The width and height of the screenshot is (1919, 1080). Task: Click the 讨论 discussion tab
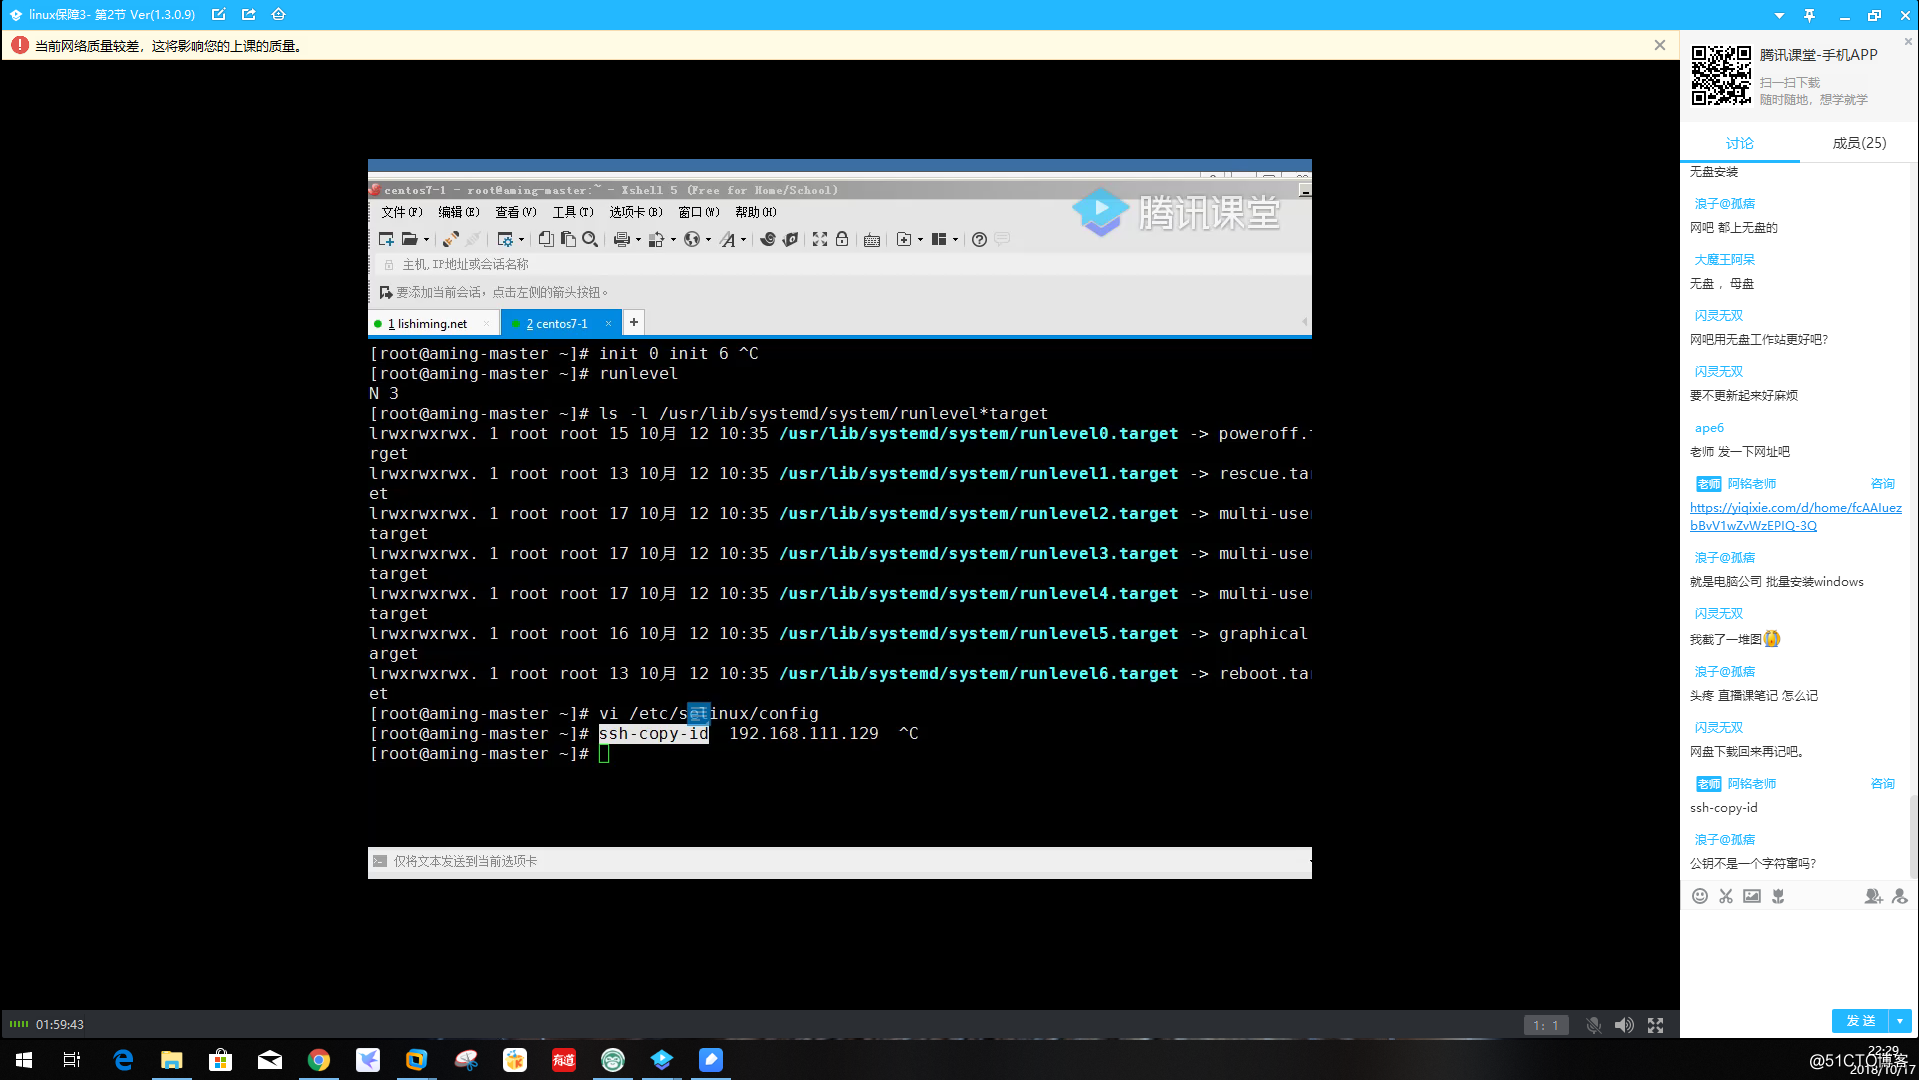1740,143
